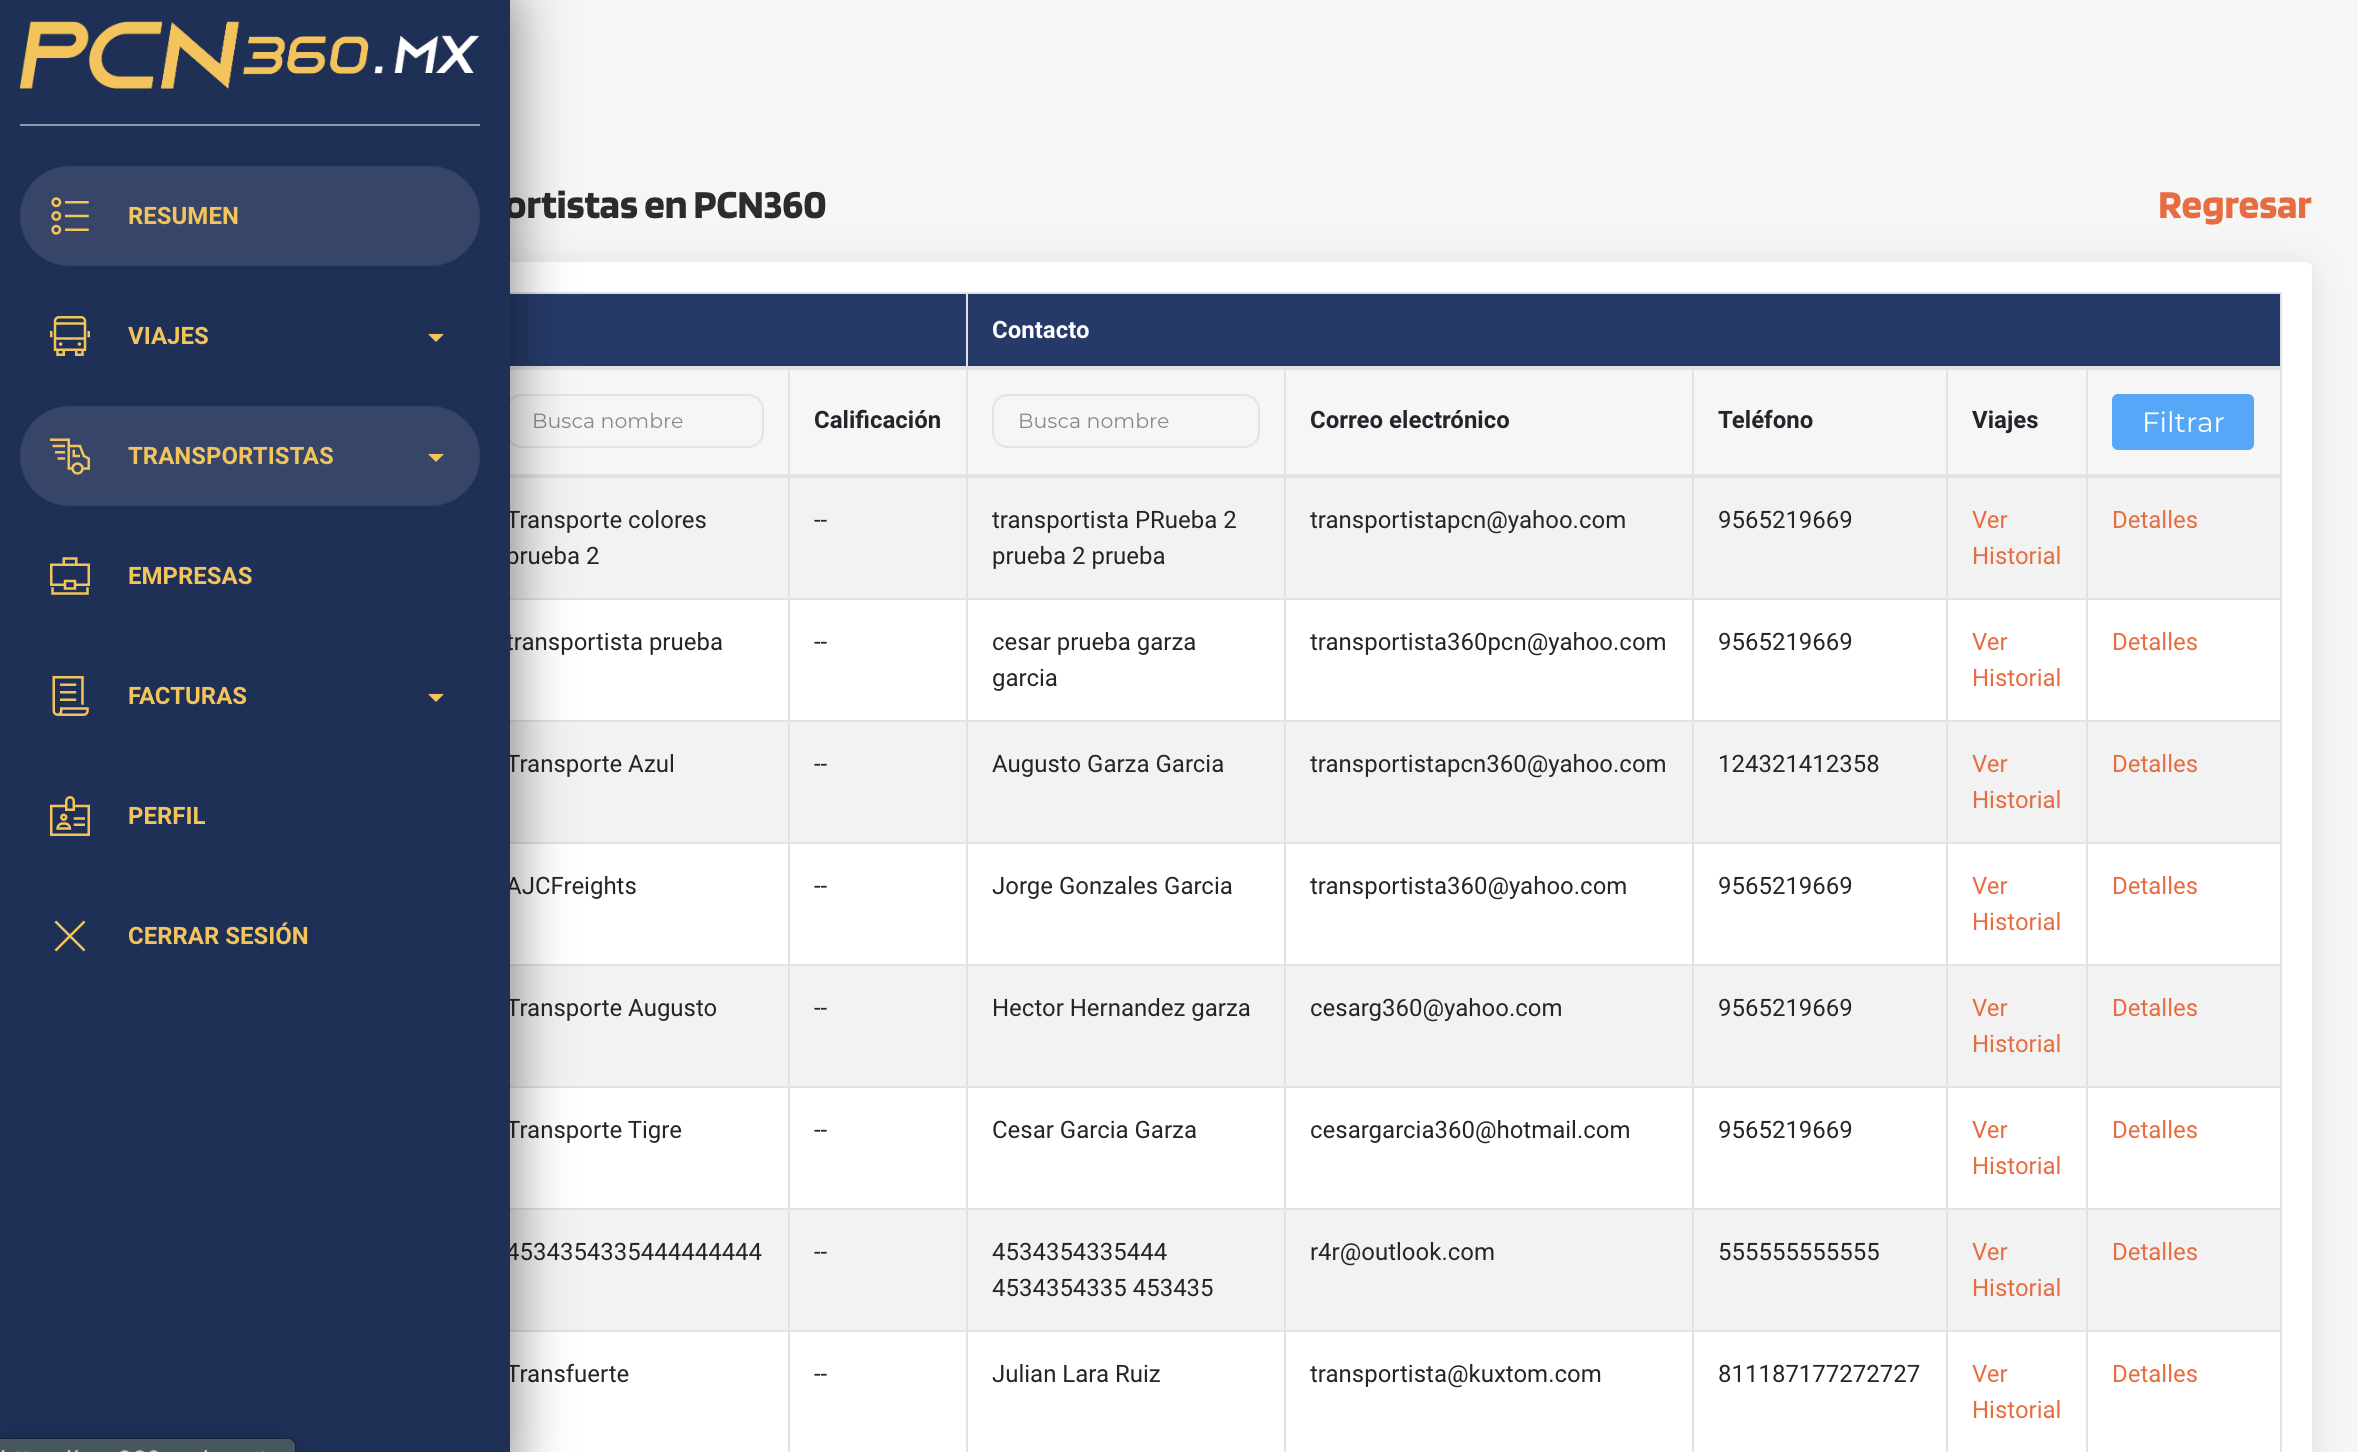
Task: Click the Facturas invoice icon
Action: point(70,696)
